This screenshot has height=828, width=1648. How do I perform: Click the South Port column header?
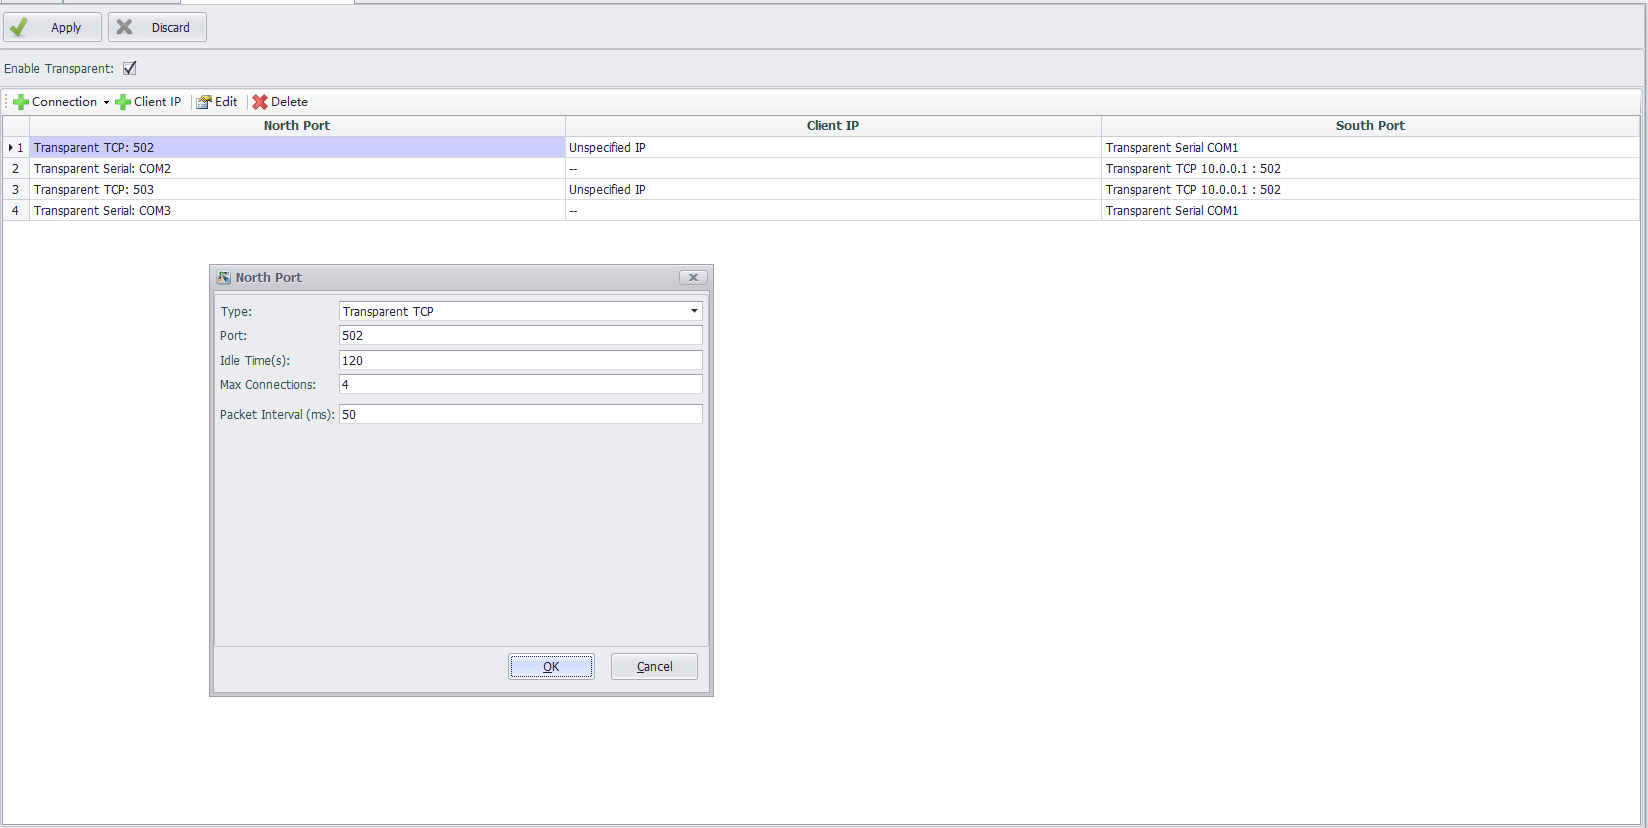[1370, 126]
